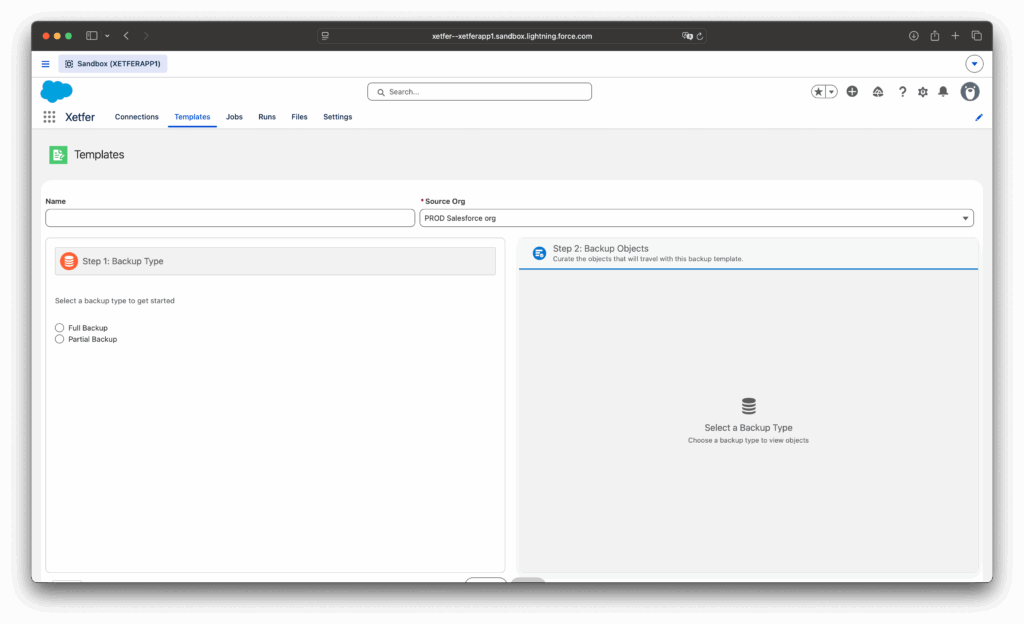This screenshot has height=624, width=1024.
Task: Expand the circular dropdown arrow top right
Action: pos(974,64)
